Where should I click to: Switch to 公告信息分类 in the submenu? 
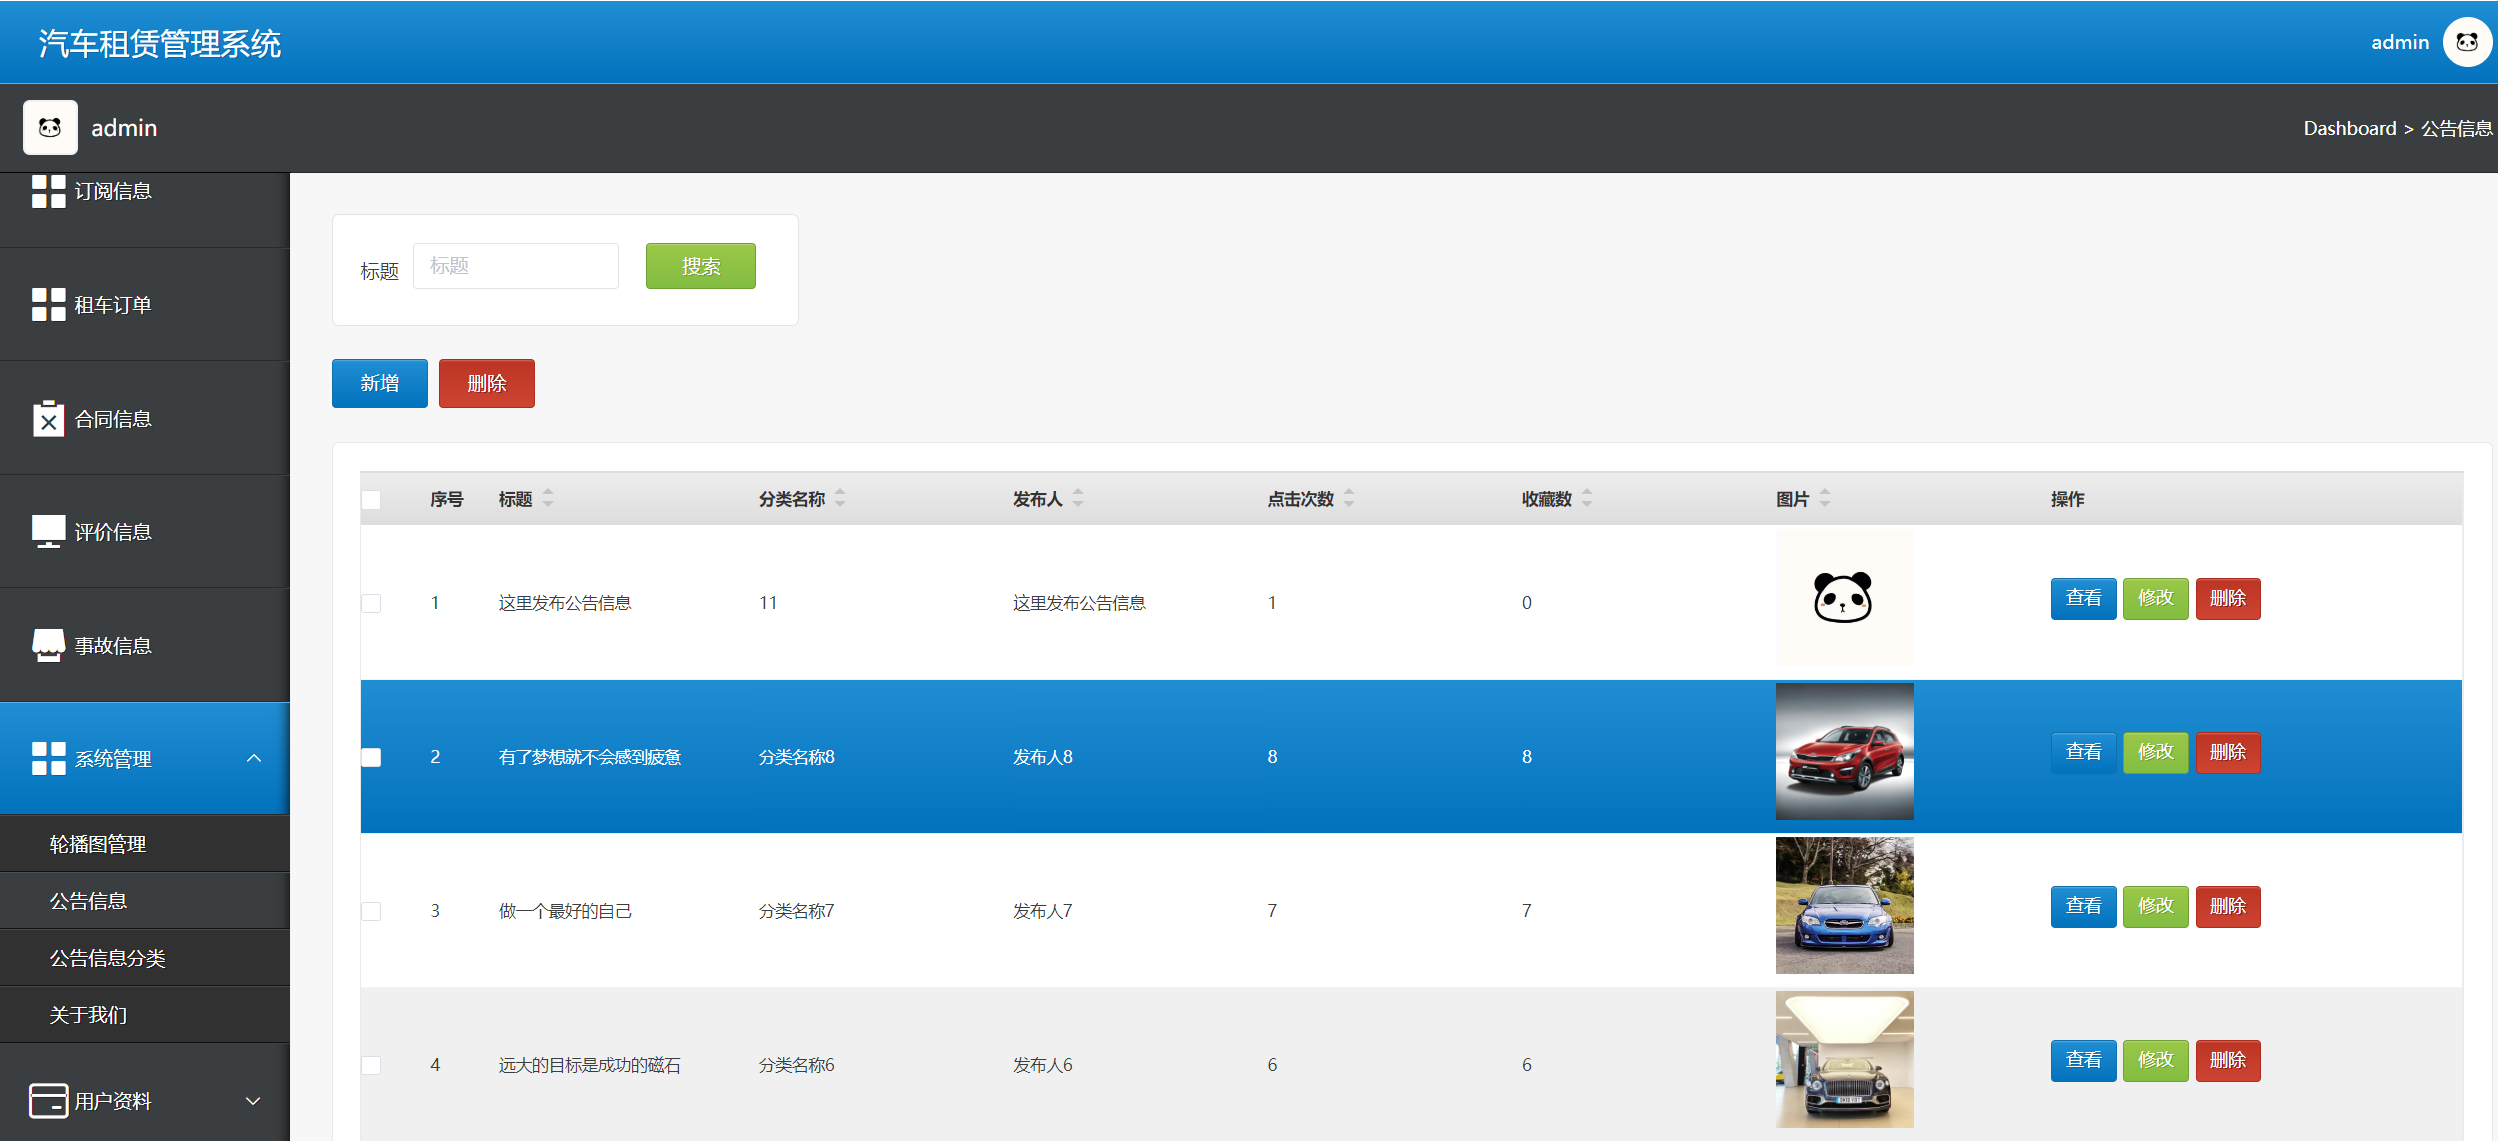(111, 957)
